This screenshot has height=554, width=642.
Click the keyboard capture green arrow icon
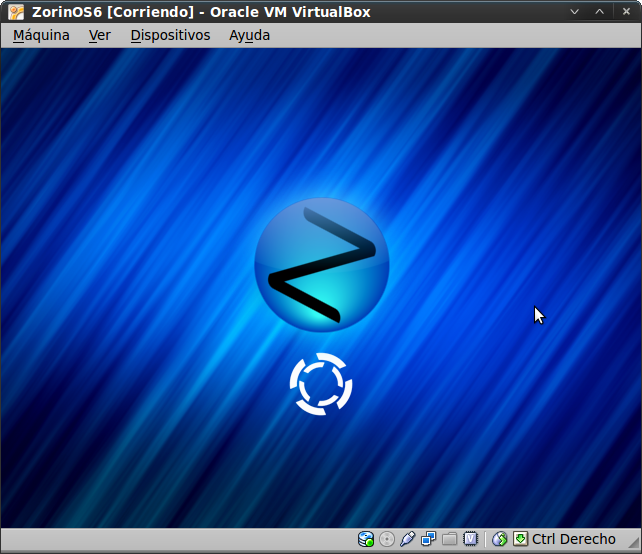(520, 539)
